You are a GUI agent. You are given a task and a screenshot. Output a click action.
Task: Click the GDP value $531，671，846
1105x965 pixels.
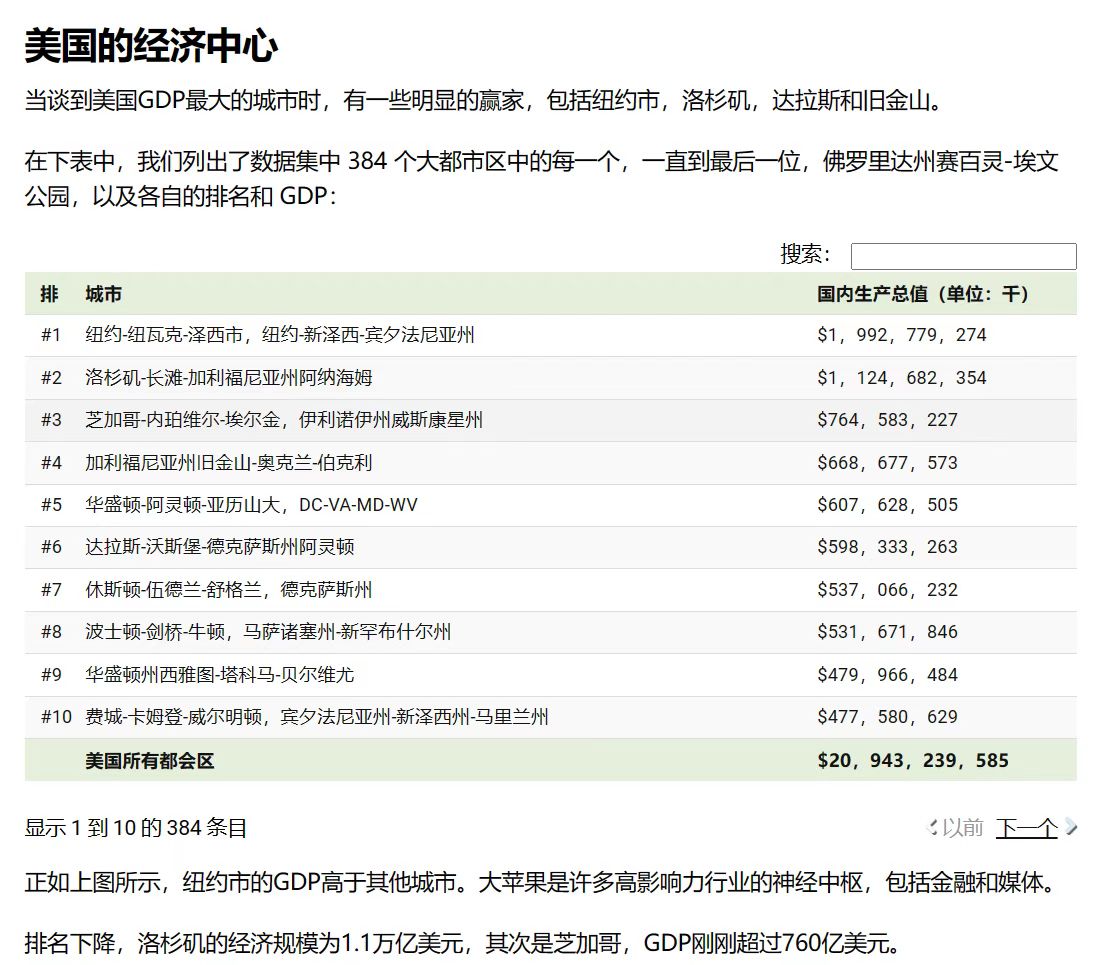(x=887, y=632)
